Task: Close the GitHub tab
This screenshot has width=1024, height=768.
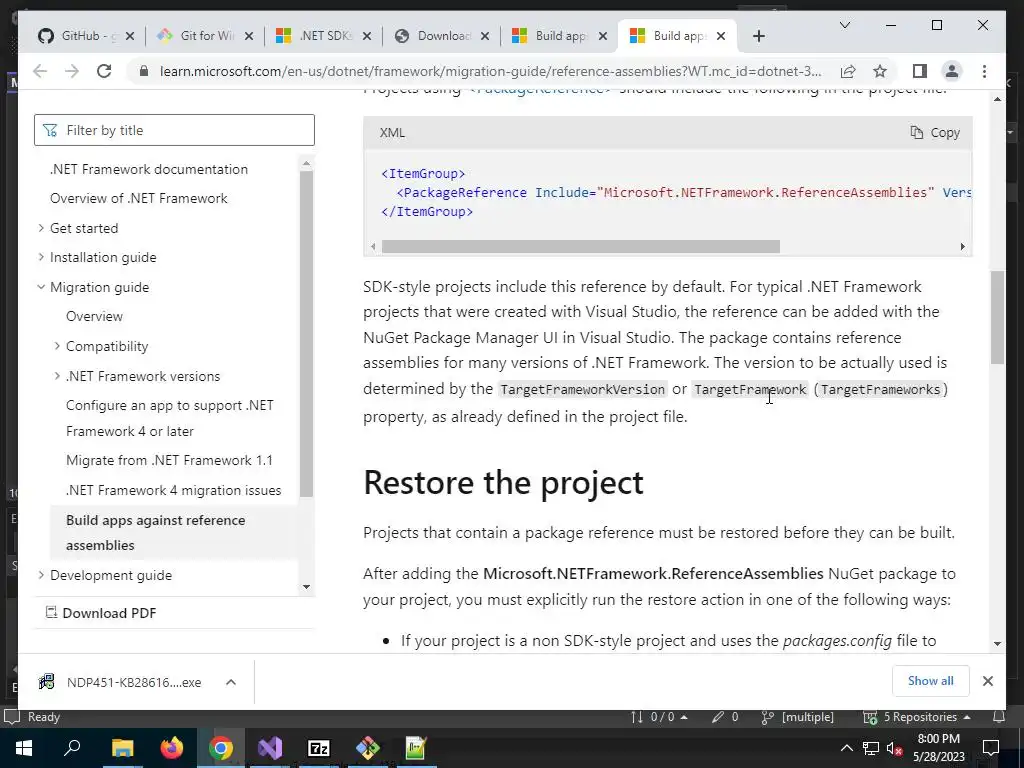Action: (x=129, y=36)
